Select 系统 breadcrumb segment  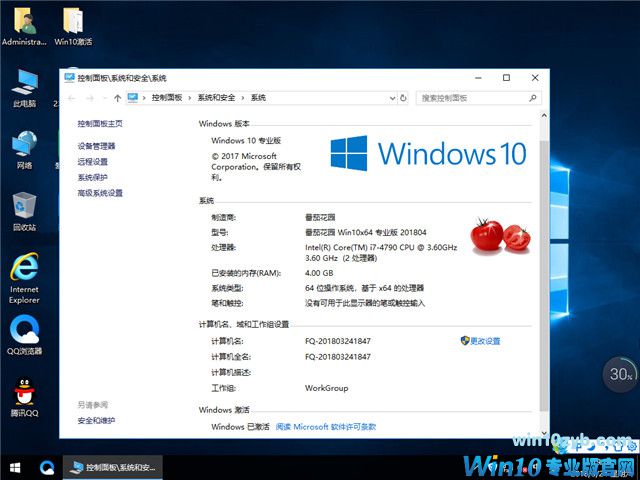click(x=258, y=98)
